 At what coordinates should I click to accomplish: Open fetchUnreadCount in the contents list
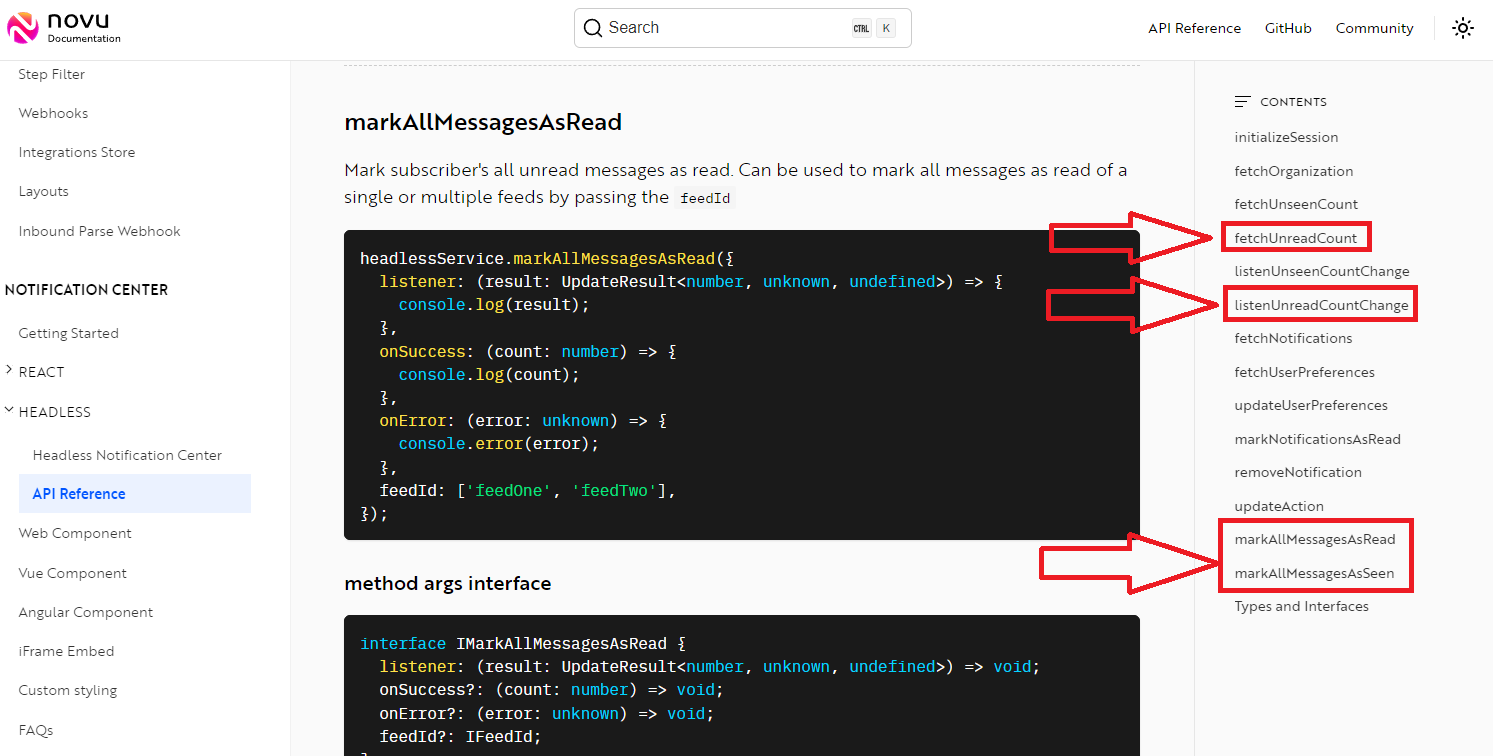click(x=1296, y=237)
